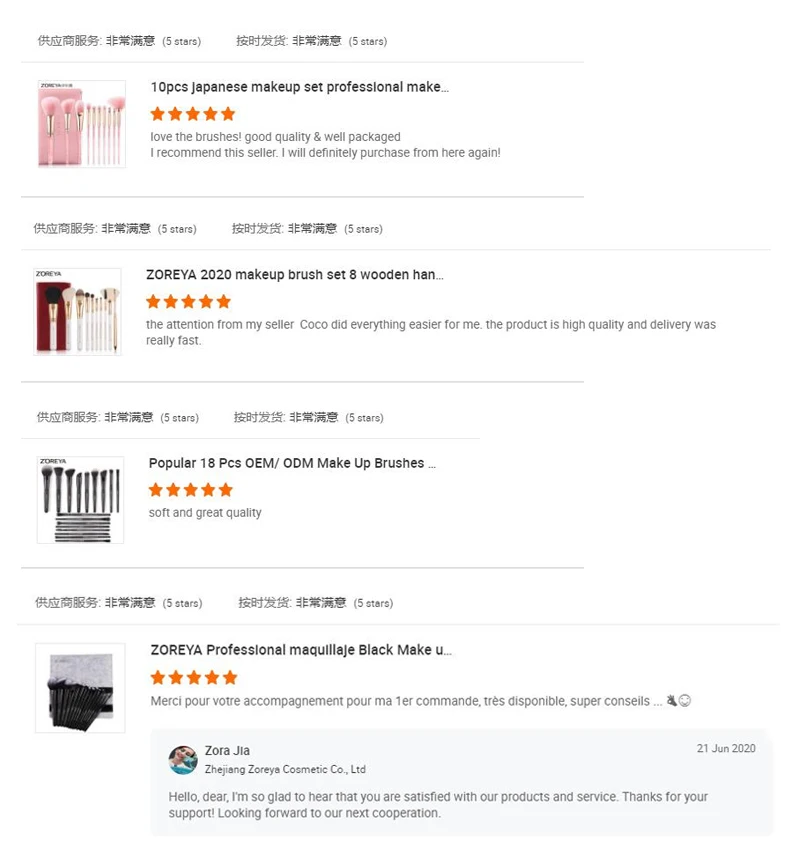
Task: Click stars under ZOREYA Professional maquillaje title
Action: [194, 677]
